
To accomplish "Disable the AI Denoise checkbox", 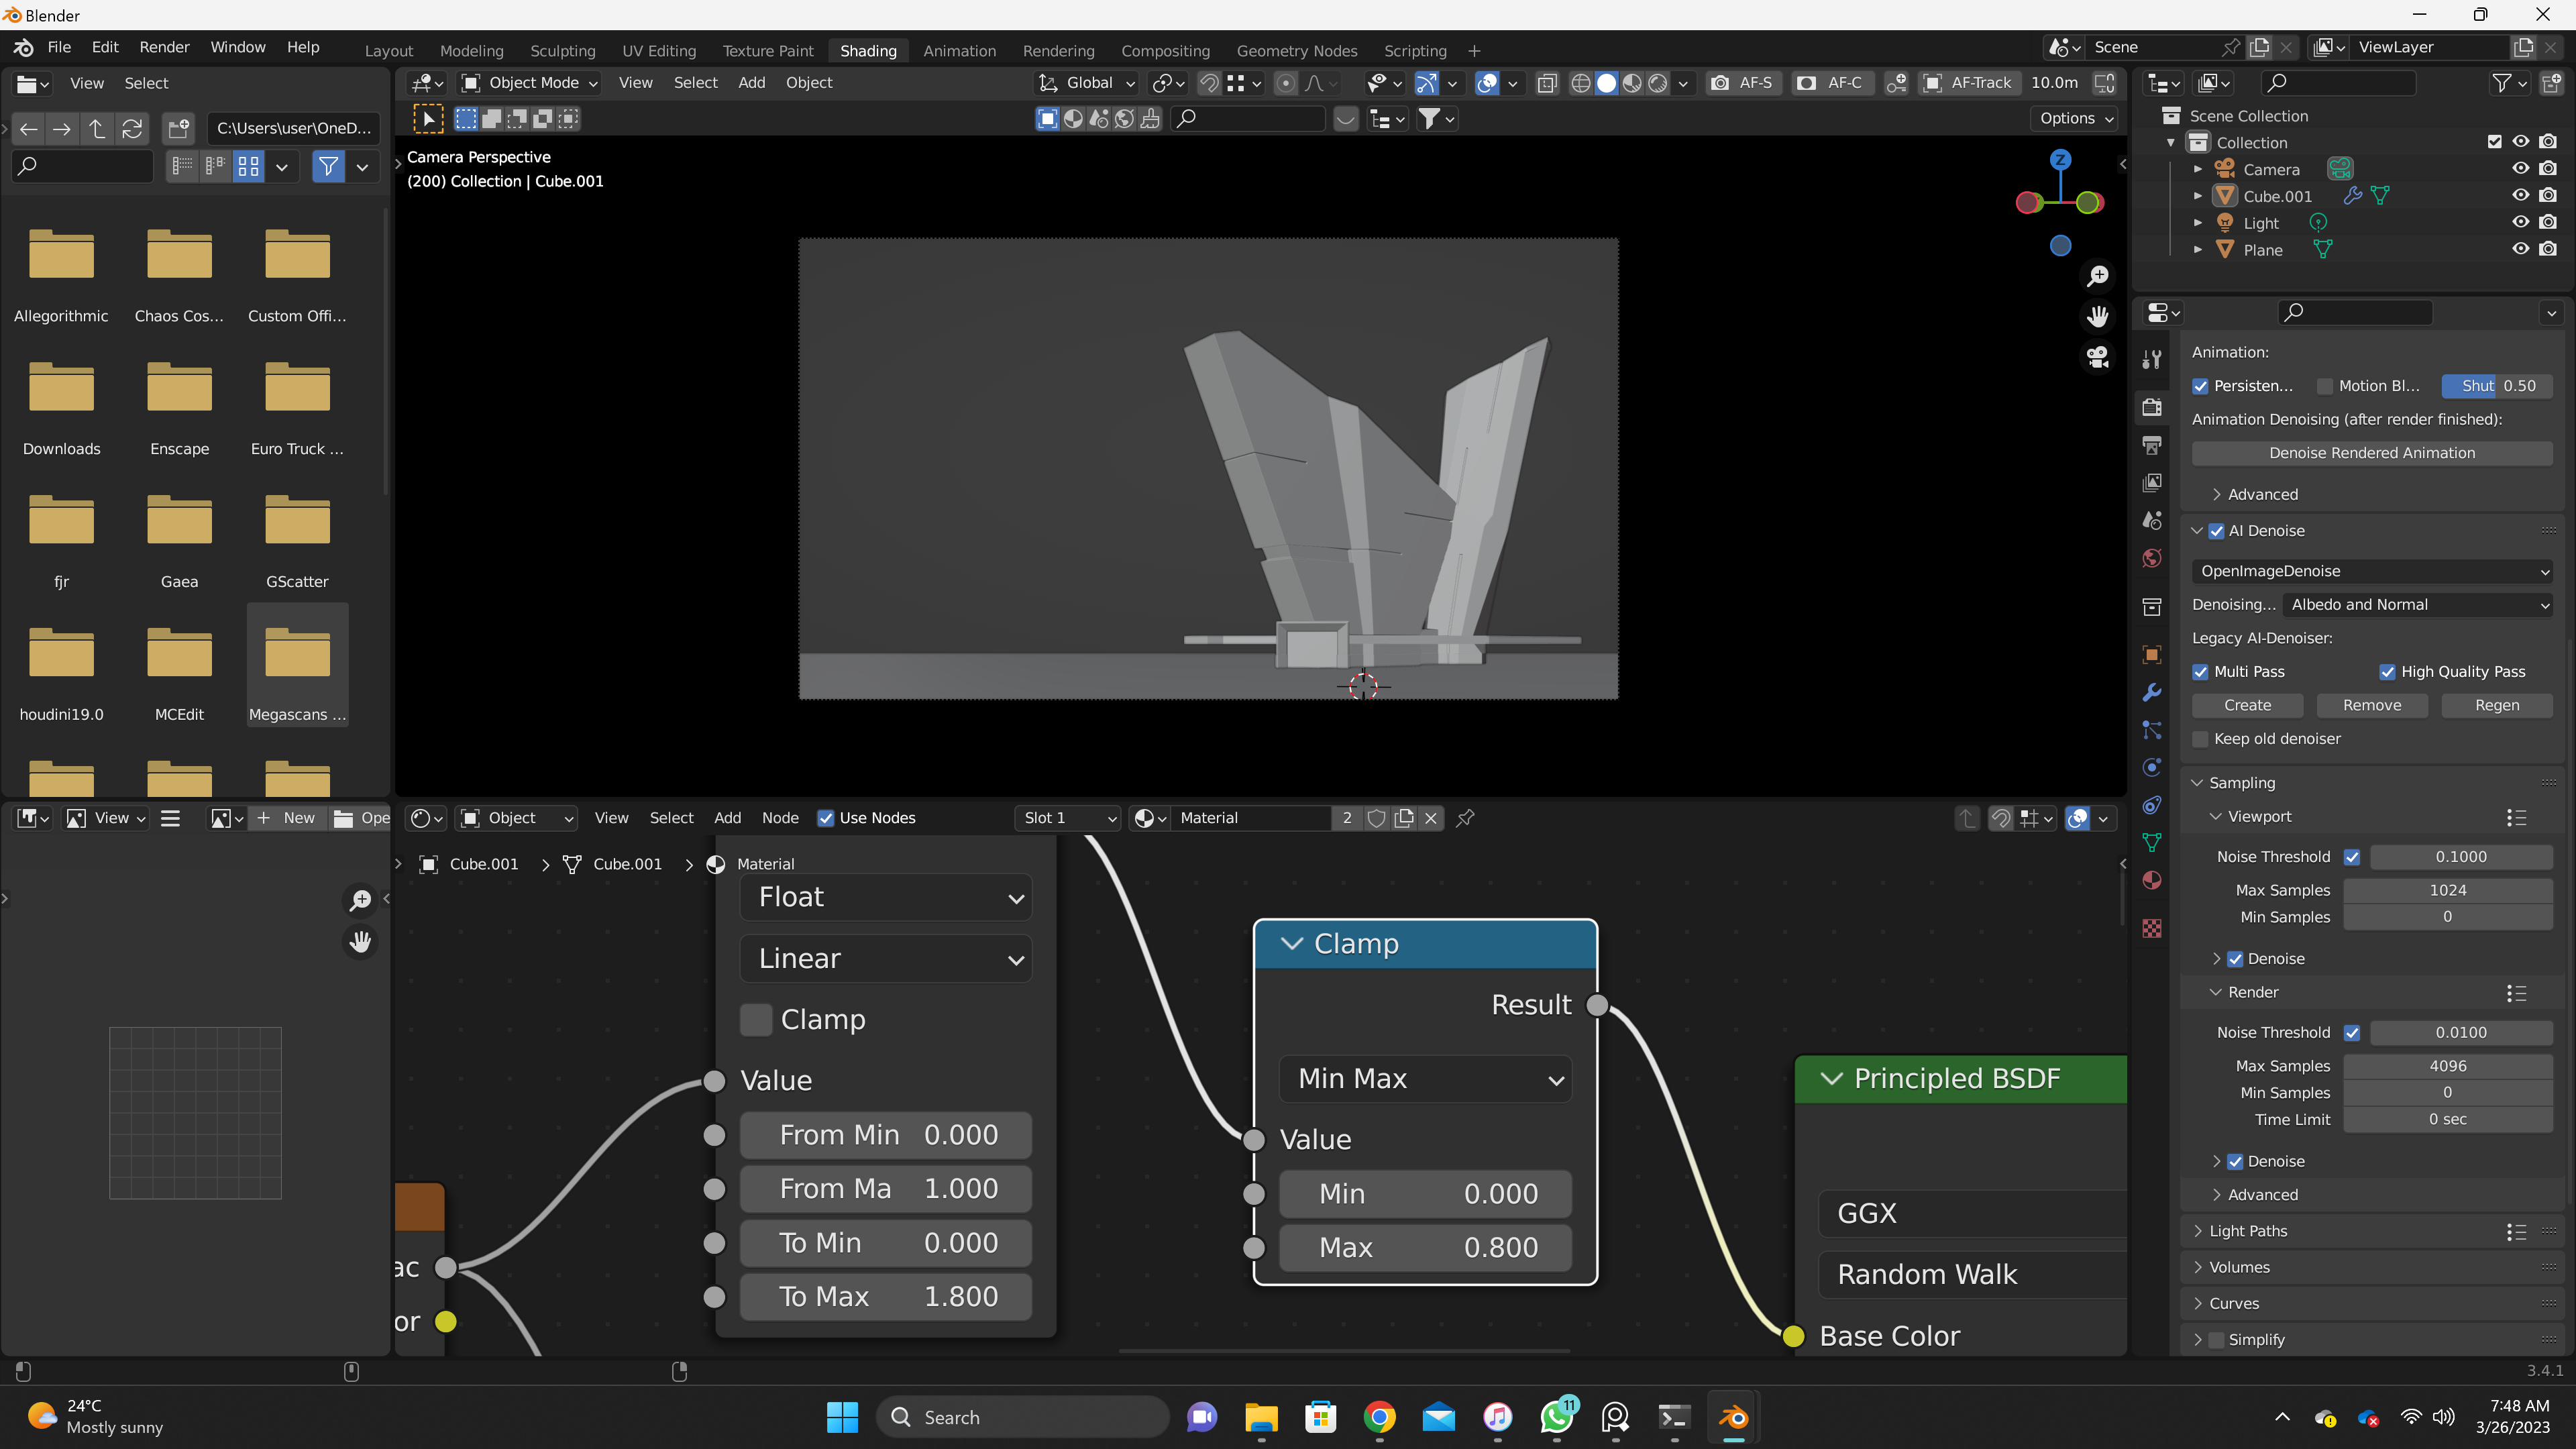I will (x=2216, y=531).
